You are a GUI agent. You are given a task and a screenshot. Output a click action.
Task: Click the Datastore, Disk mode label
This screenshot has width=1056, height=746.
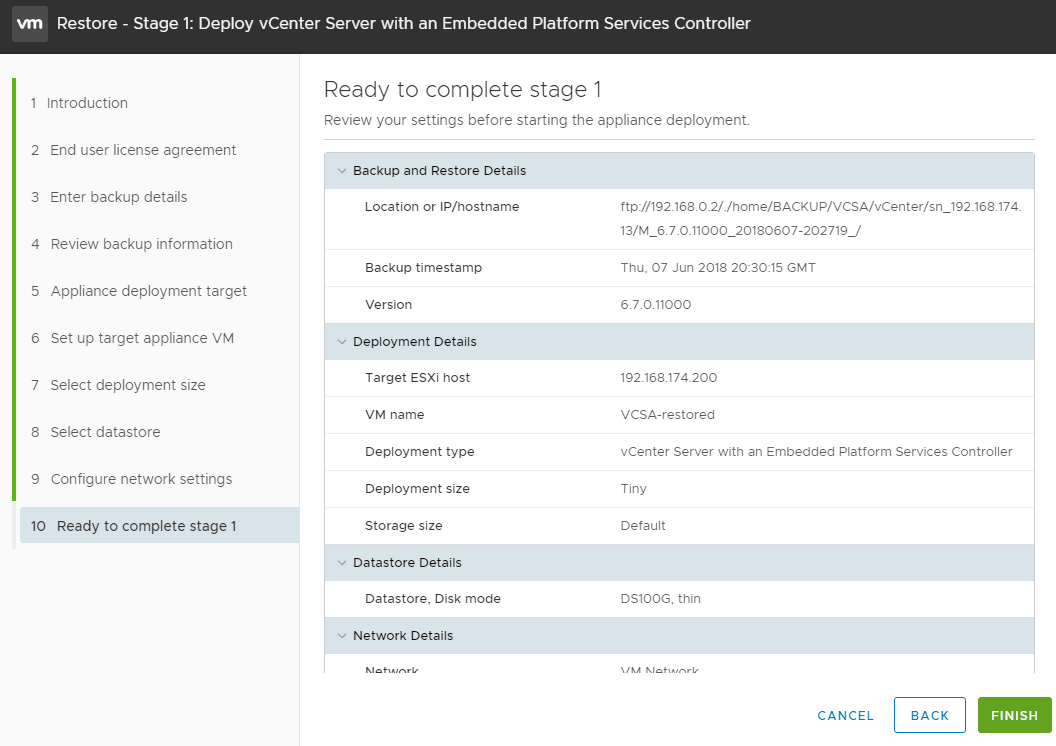[x=433, y=599]
